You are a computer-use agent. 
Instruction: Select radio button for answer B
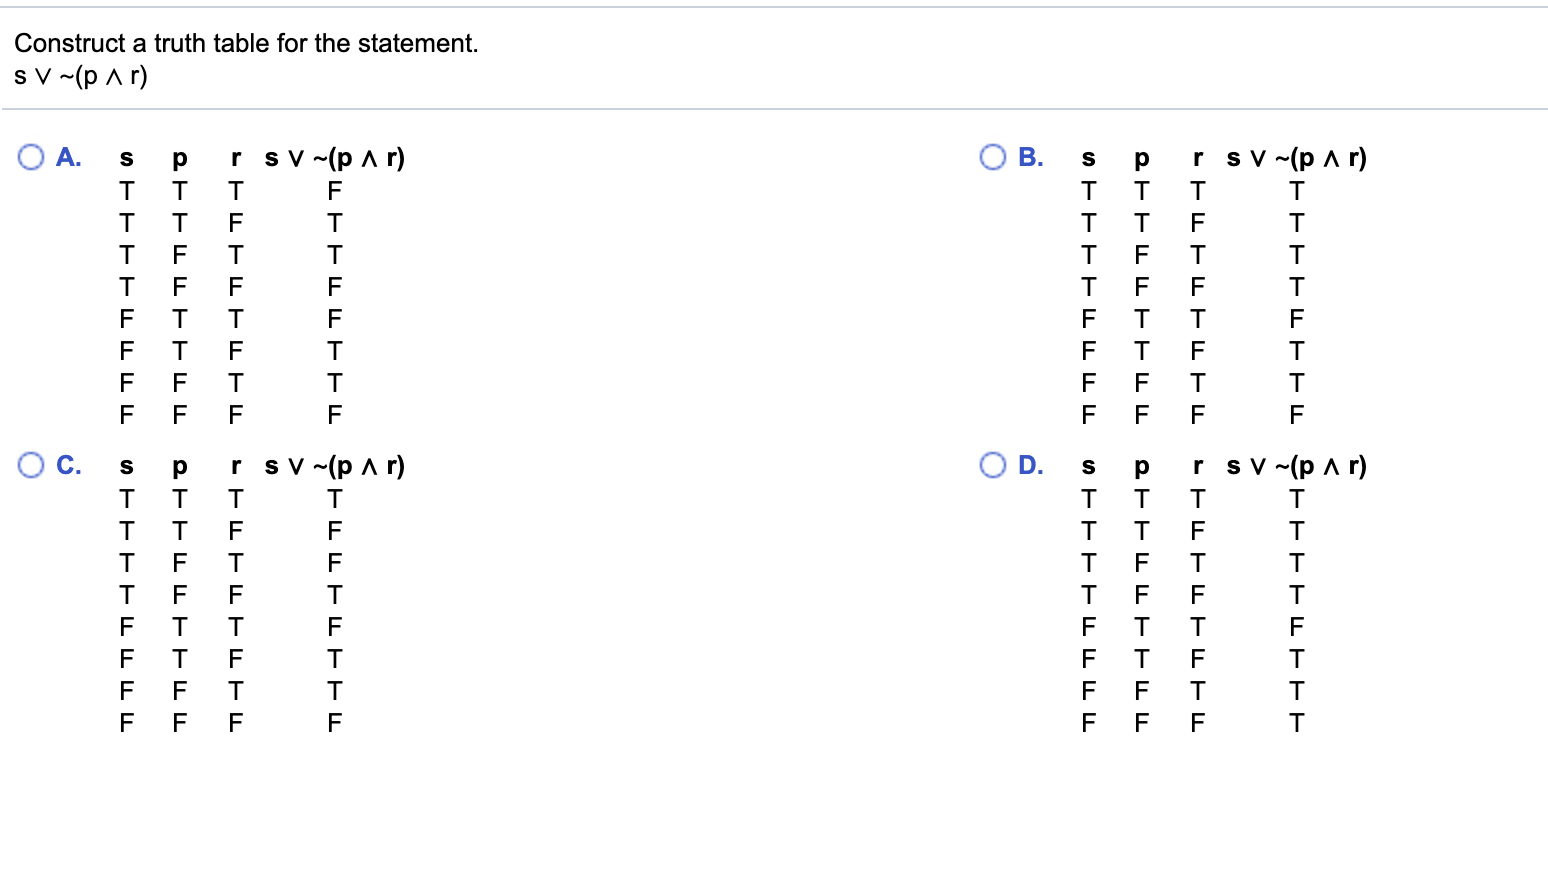[992, 156]
